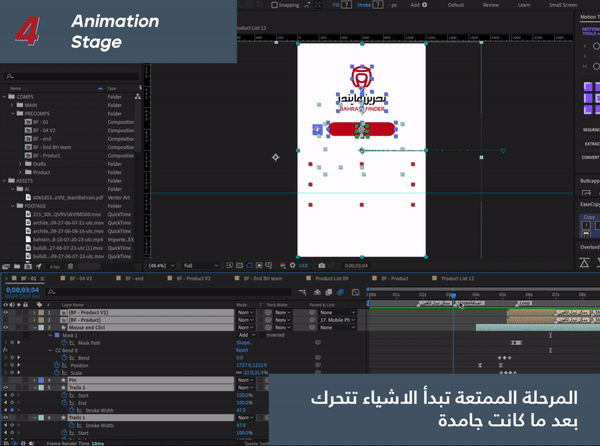Toggle the Inverted checkbox for Mask 1
The height and width of the screenshot is (446, 600).
point(262,335)
